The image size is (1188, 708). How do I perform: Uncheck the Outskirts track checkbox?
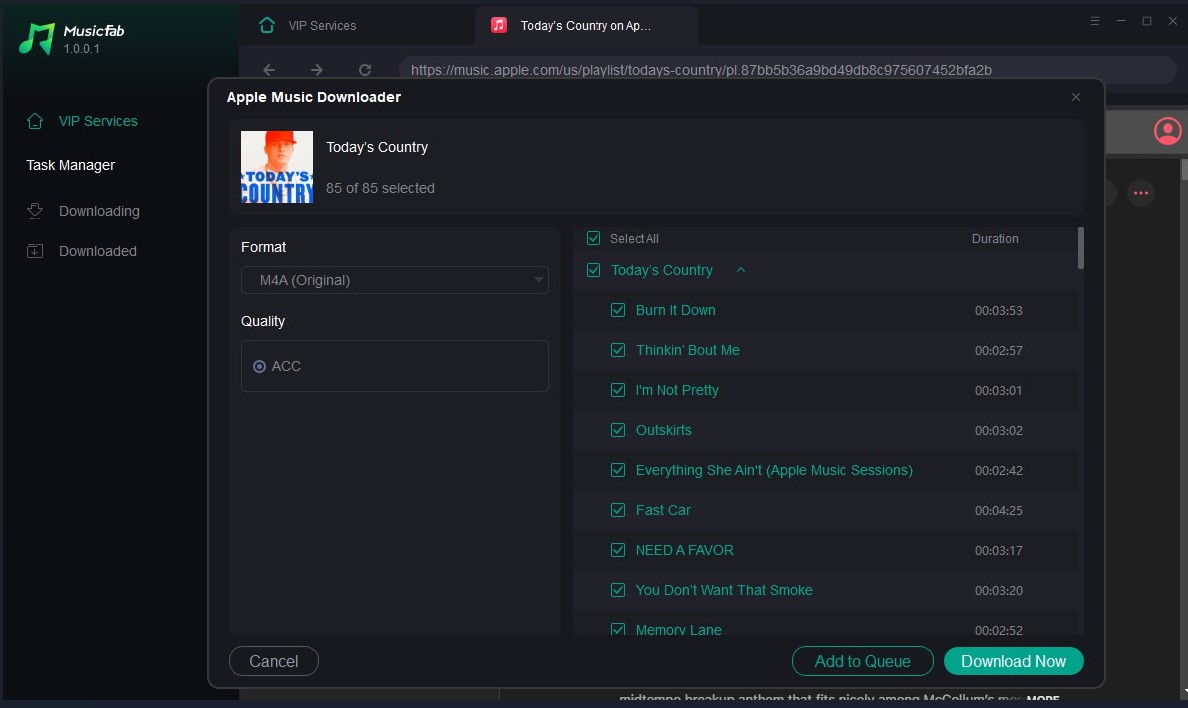click(617, 430)
